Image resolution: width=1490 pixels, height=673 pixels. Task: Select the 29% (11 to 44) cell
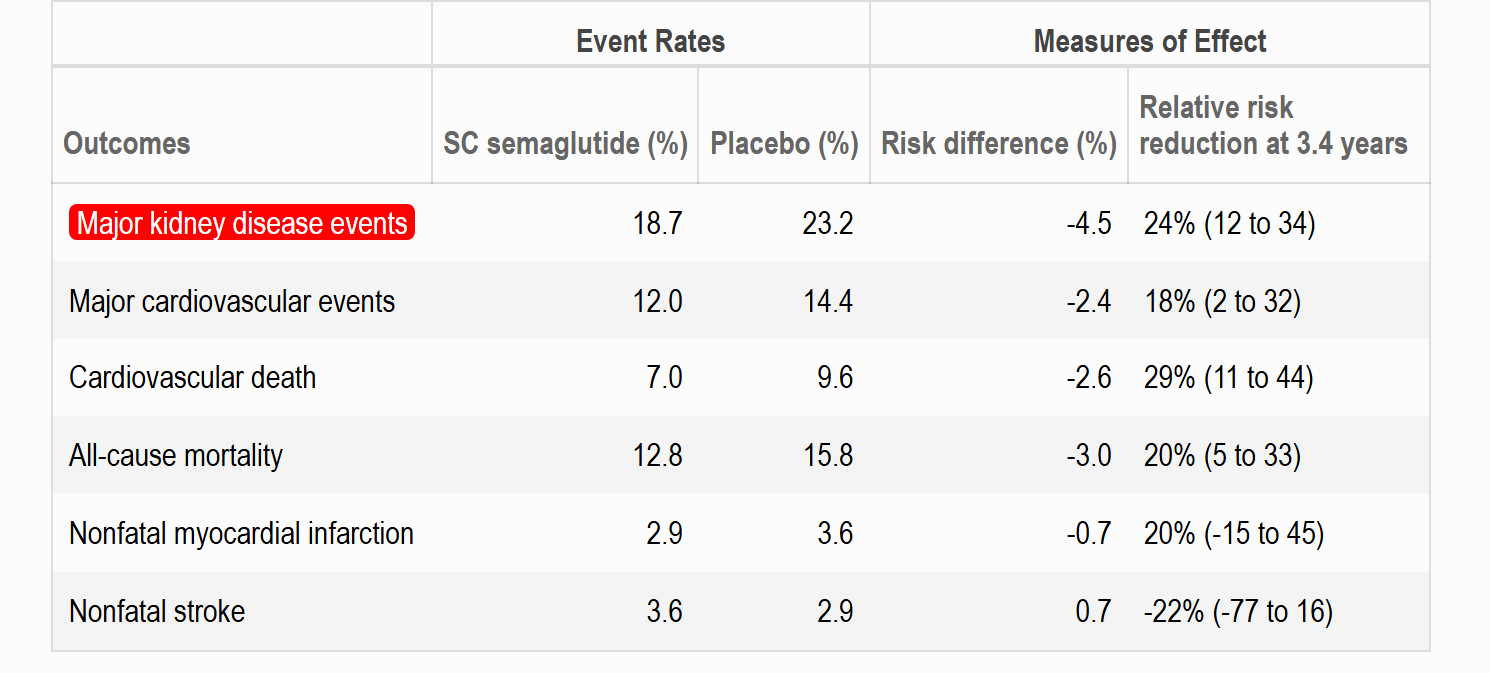pos(1228,378)
